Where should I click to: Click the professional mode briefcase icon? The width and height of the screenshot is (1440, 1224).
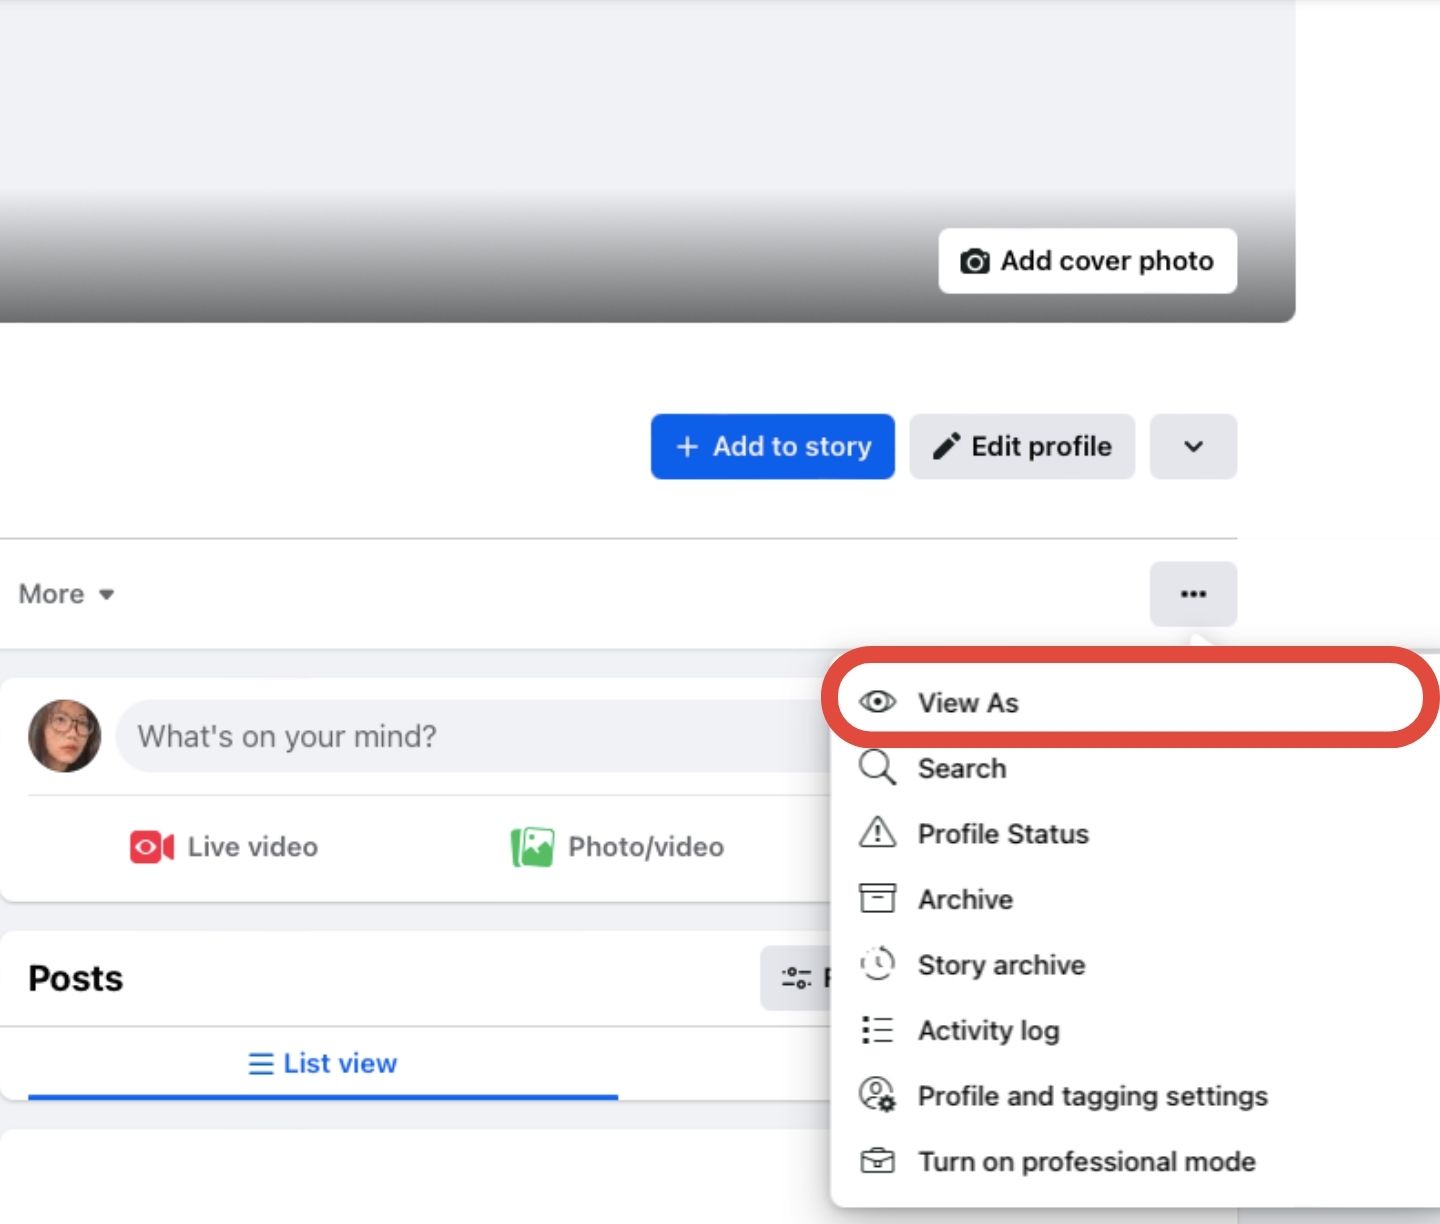878,1160
